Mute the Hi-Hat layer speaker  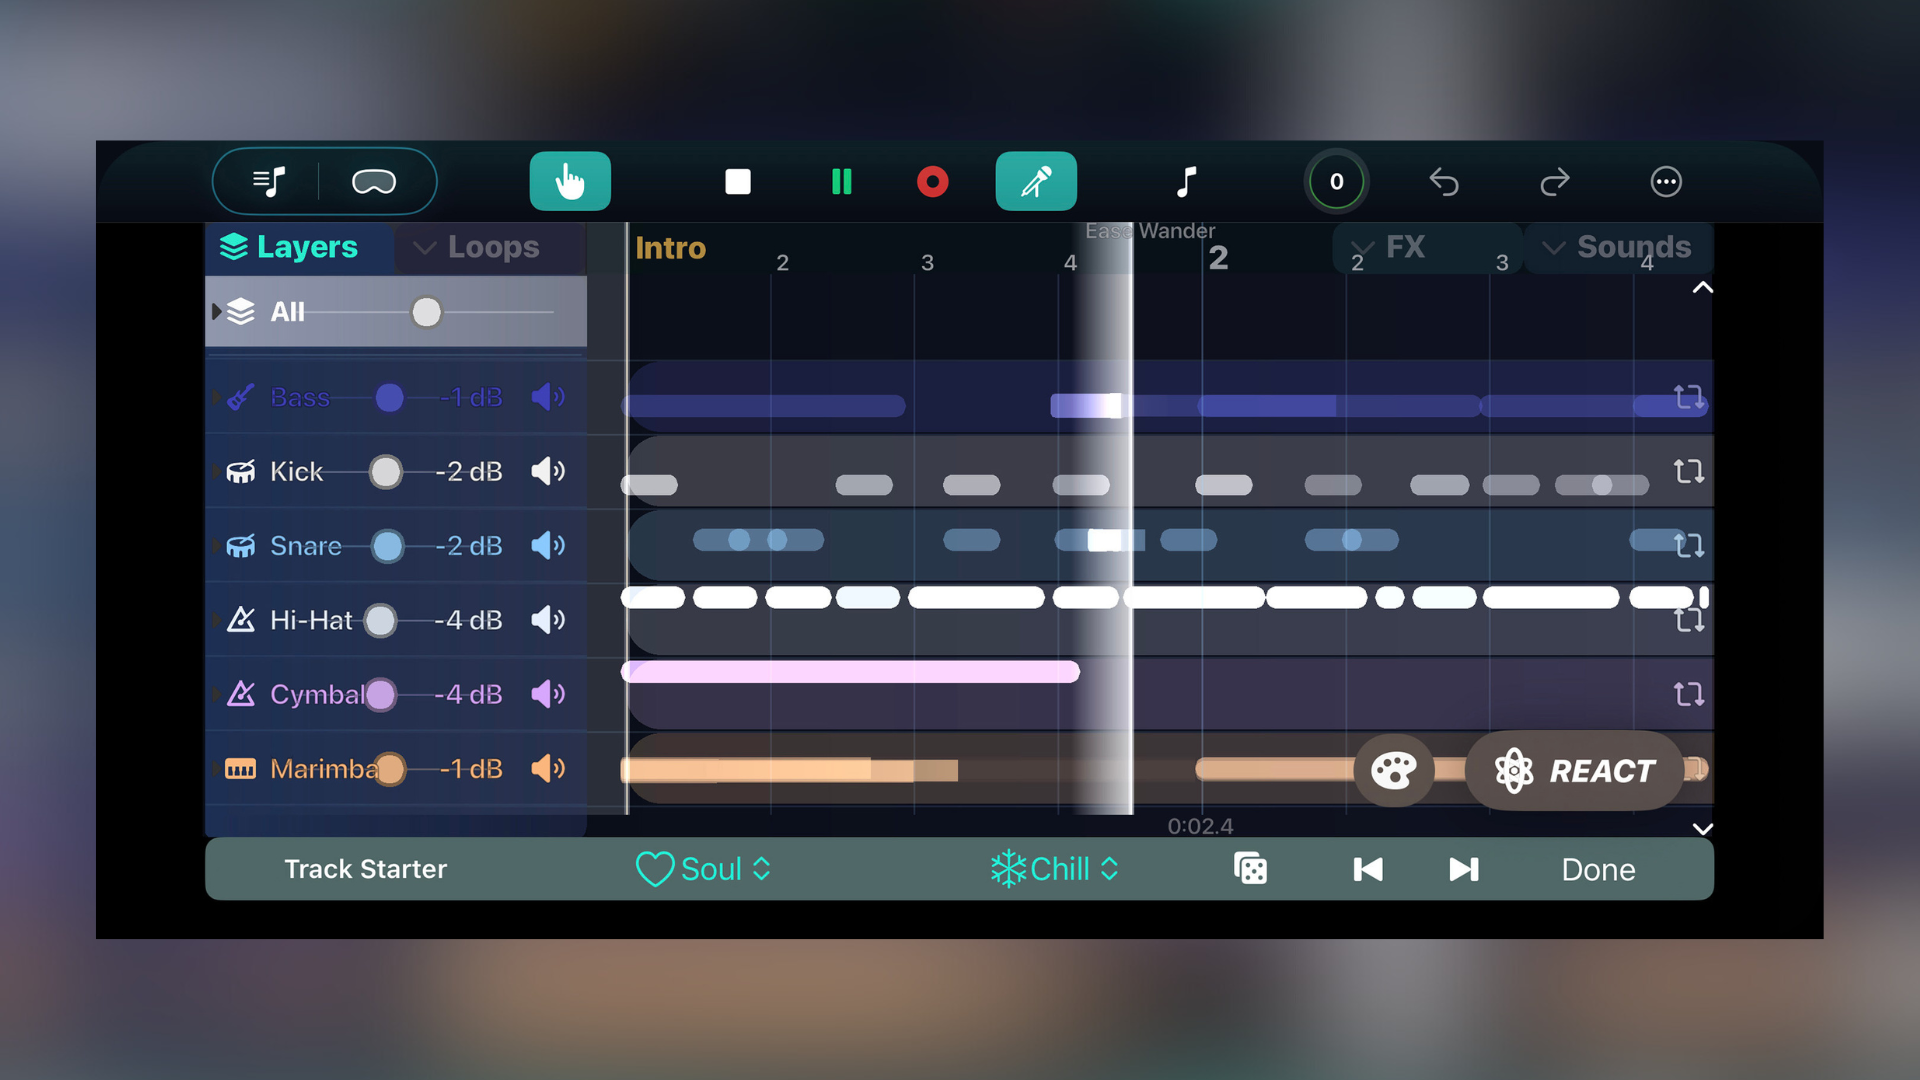(x=548, y=620)
